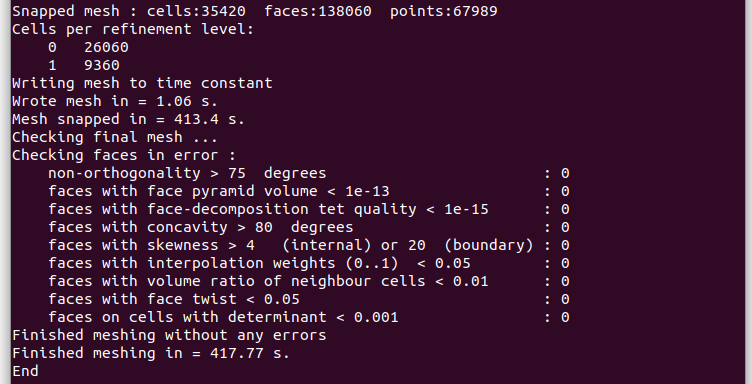Click the refinement level 1 count 9360
The height and width of the screenshot is (384, 752).
(x=102, y=65)
